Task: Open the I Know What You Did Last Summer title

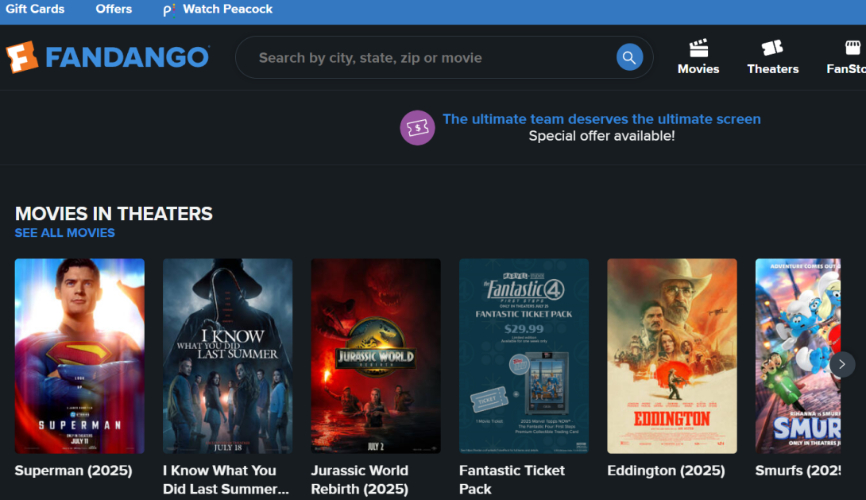Action: coord(226,480)
